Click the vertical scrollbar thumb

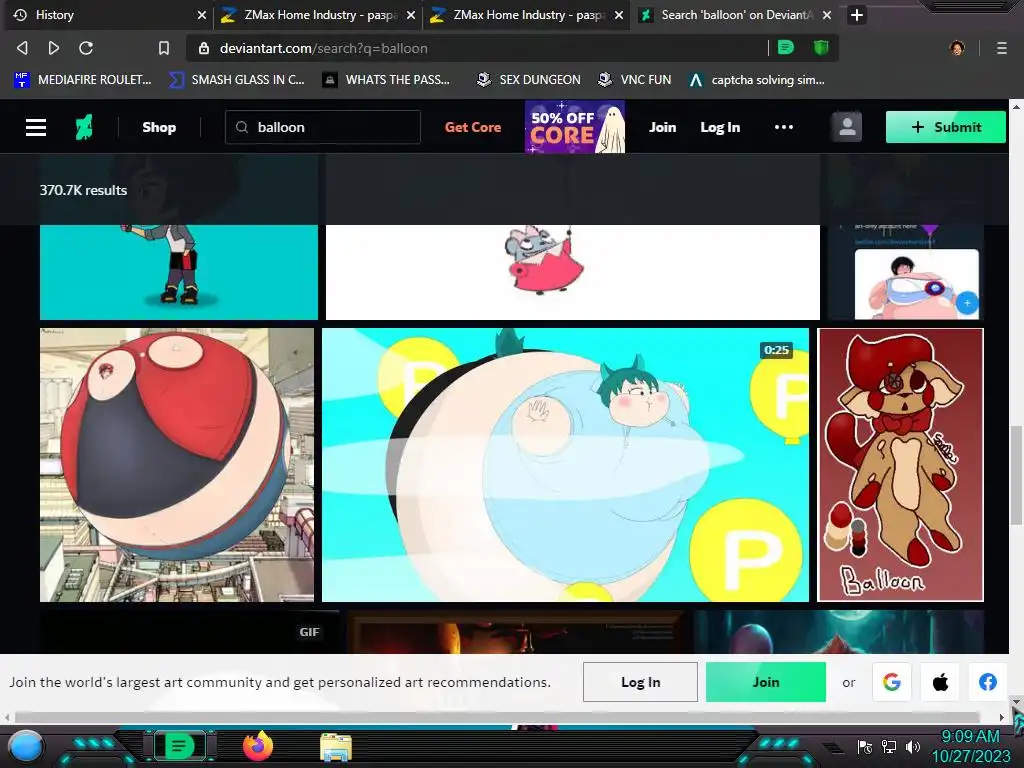click(x=1016, y=475)
